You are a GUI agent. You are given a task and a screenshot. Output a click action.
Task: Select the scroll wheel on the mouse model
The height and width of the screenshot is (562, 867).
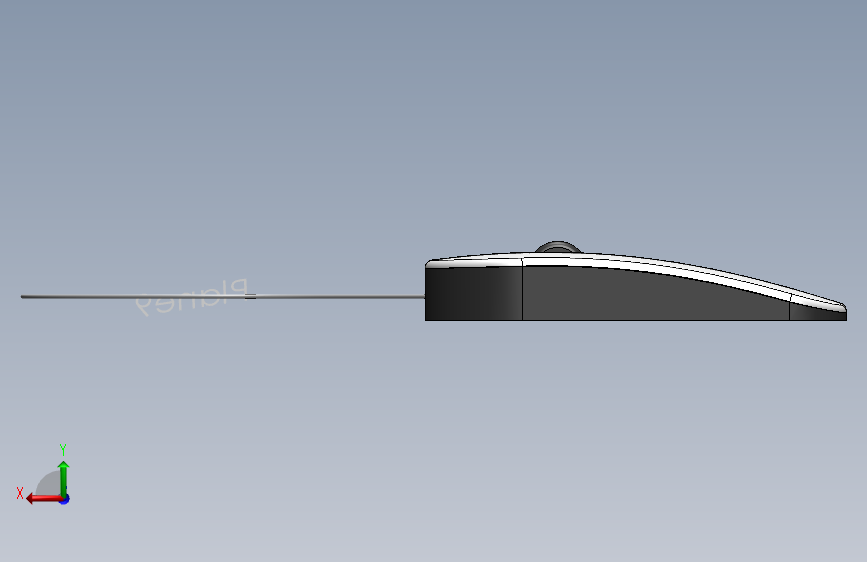tap(558, 247)
